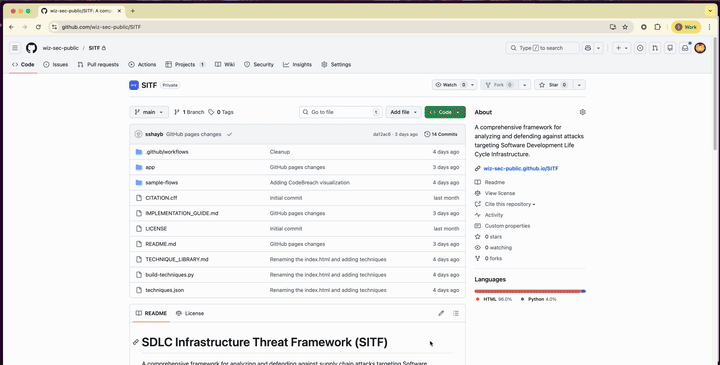Edit README with pencil icon
The width and height of the screenshot is (720, 365).
[441, 313]
